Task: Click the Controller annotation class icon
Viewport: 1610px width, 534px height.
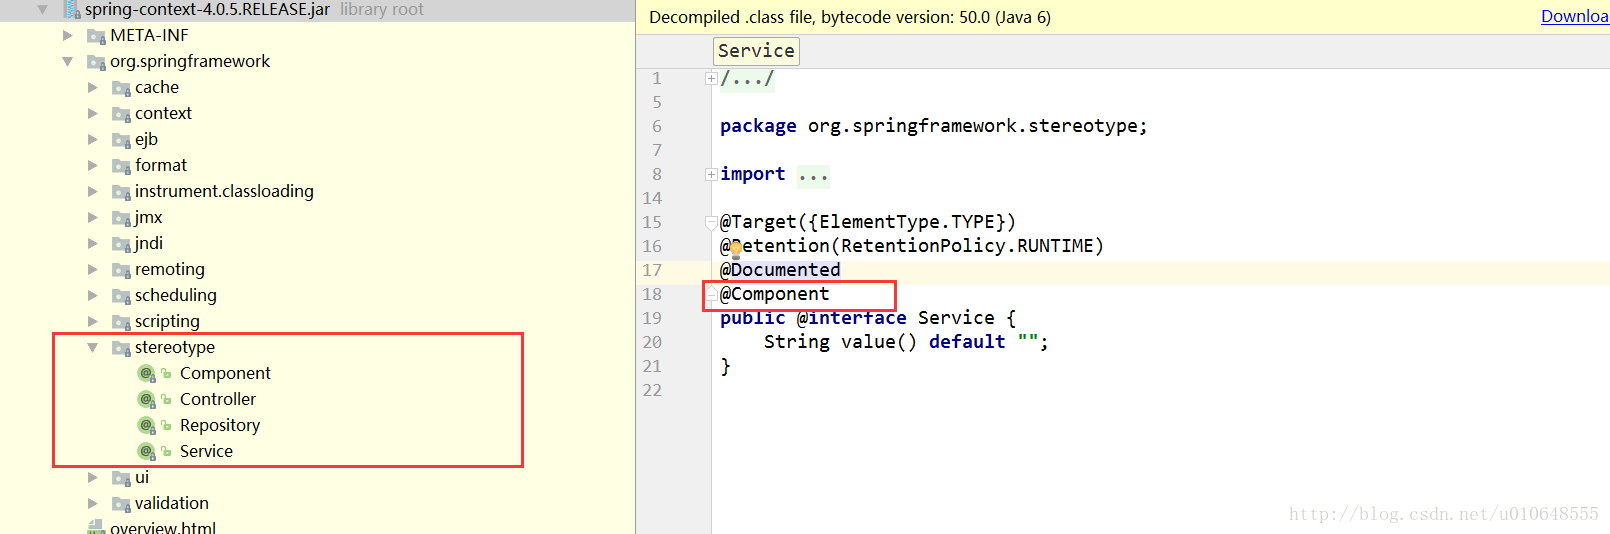Action: coord(147,400)
